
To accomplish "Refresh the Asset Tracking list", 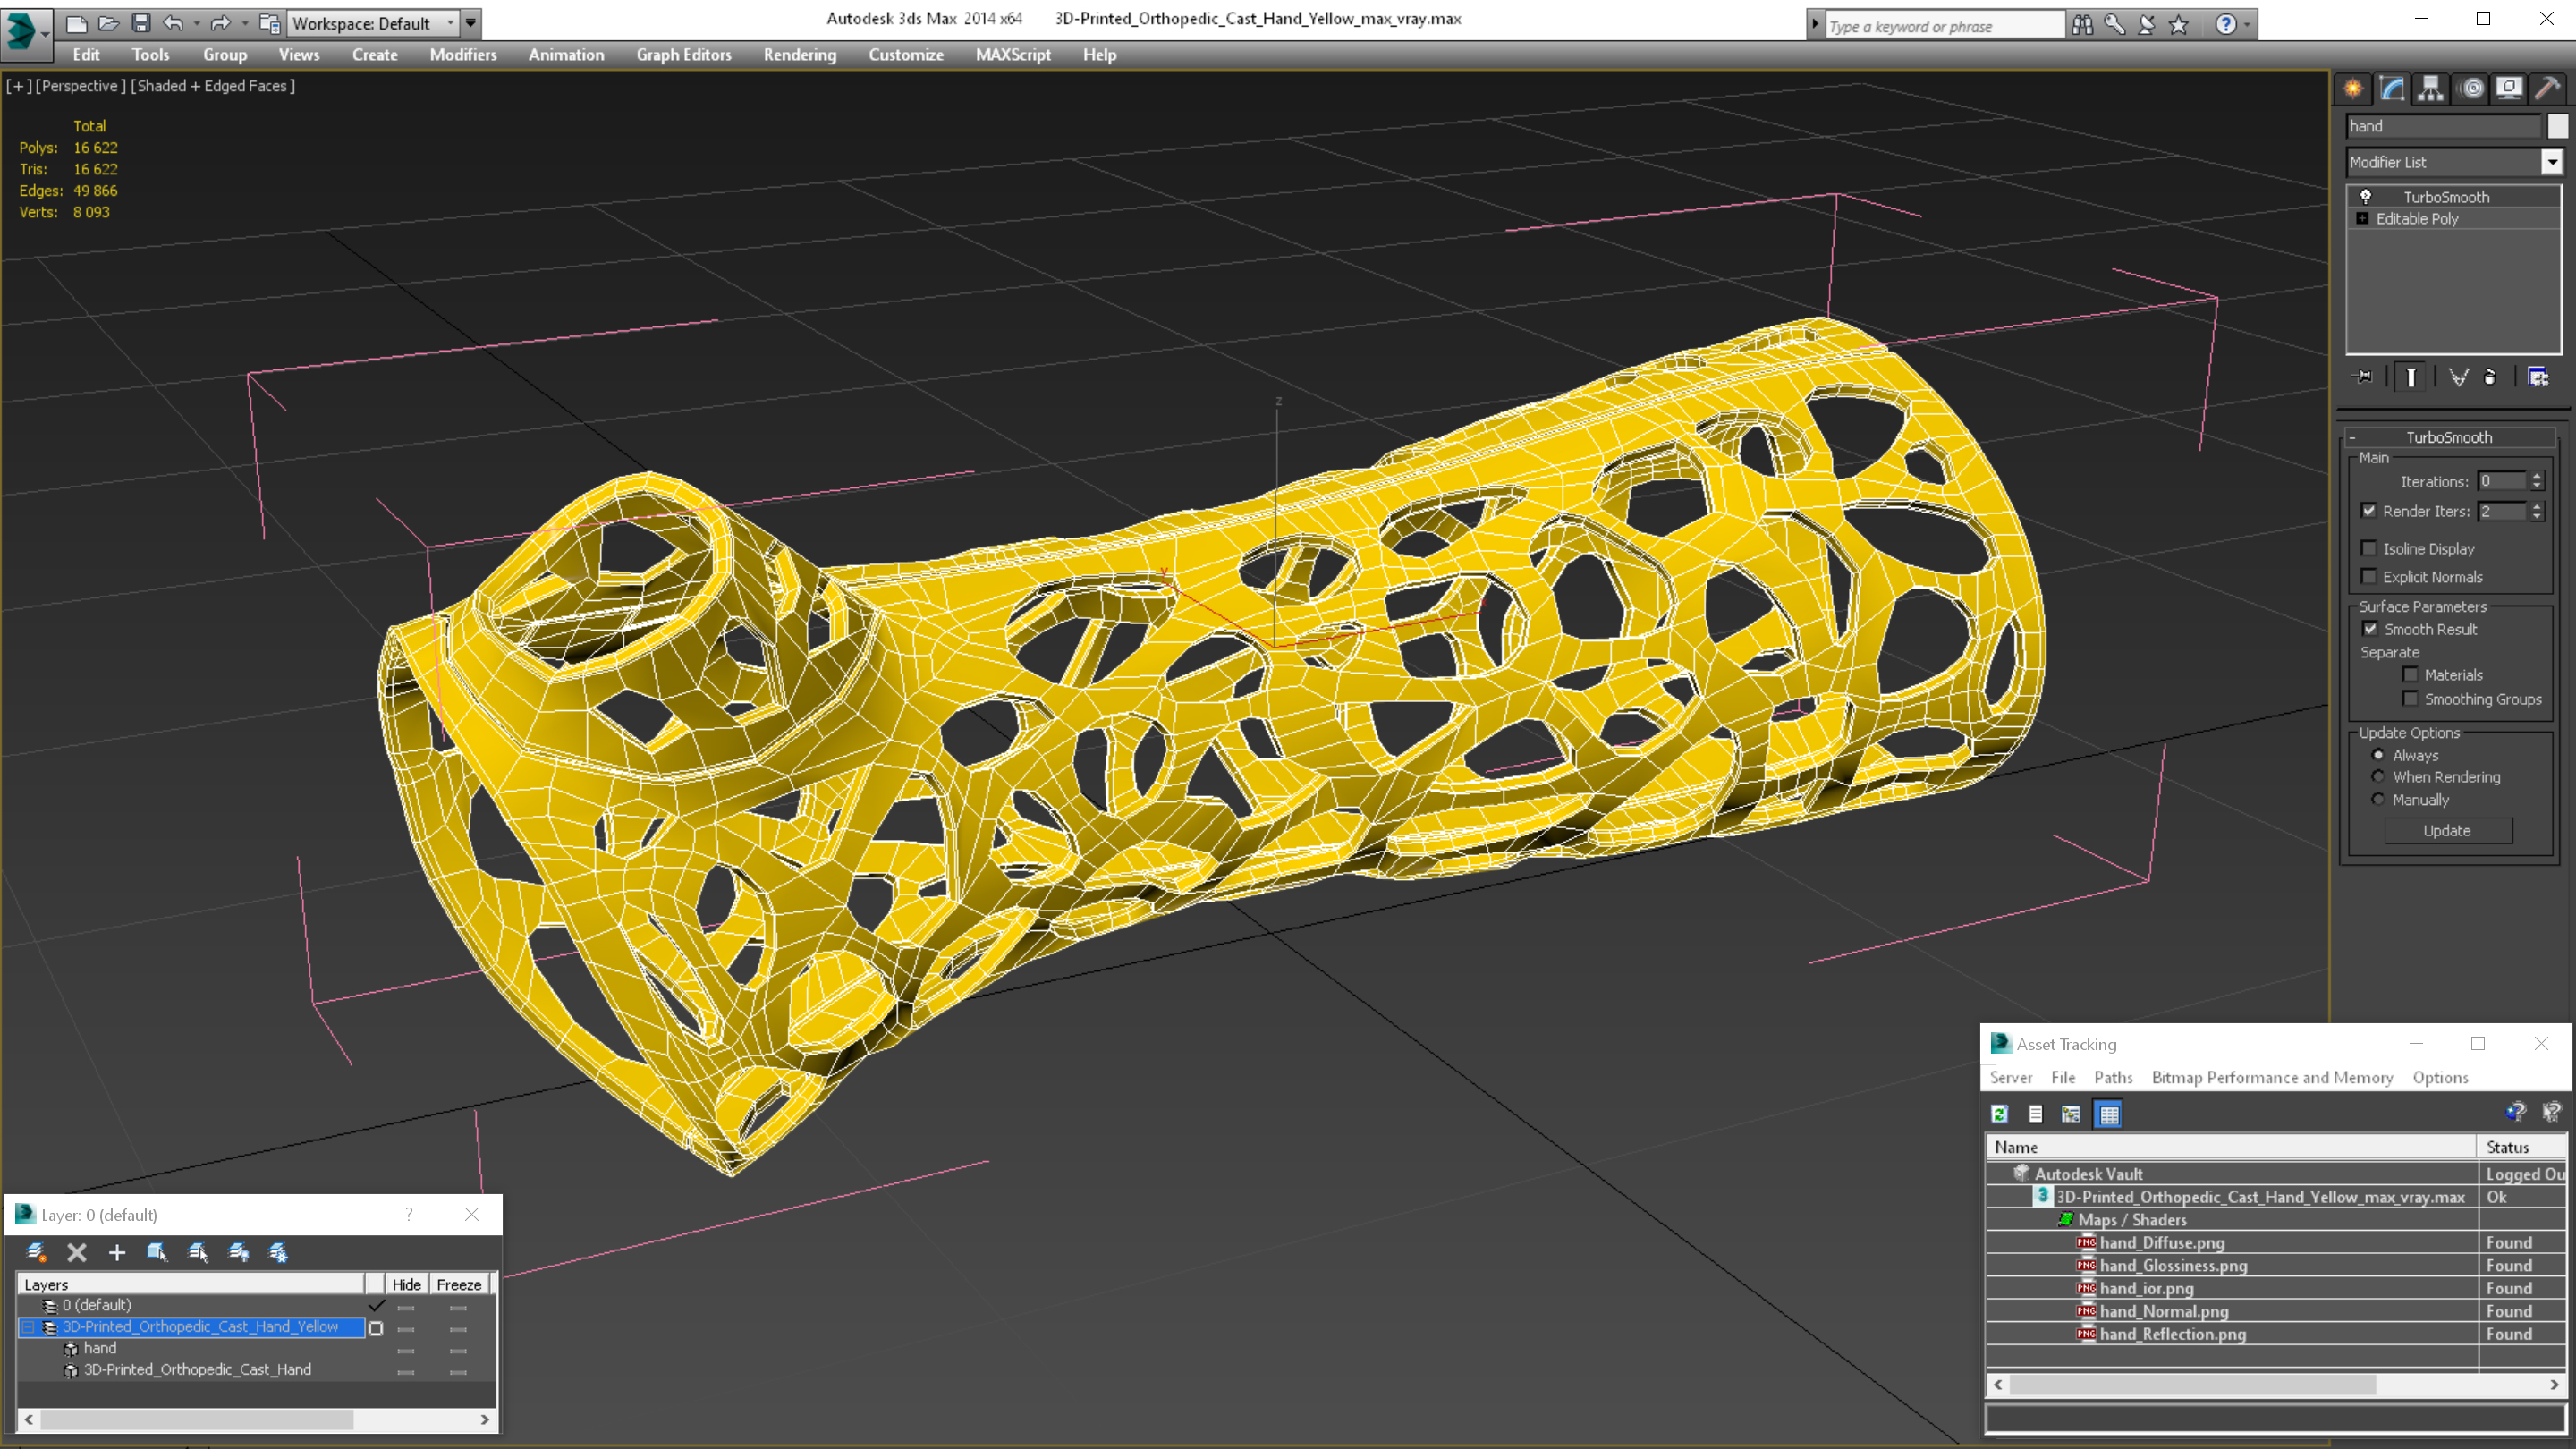I will (x=1999, y=1114).
